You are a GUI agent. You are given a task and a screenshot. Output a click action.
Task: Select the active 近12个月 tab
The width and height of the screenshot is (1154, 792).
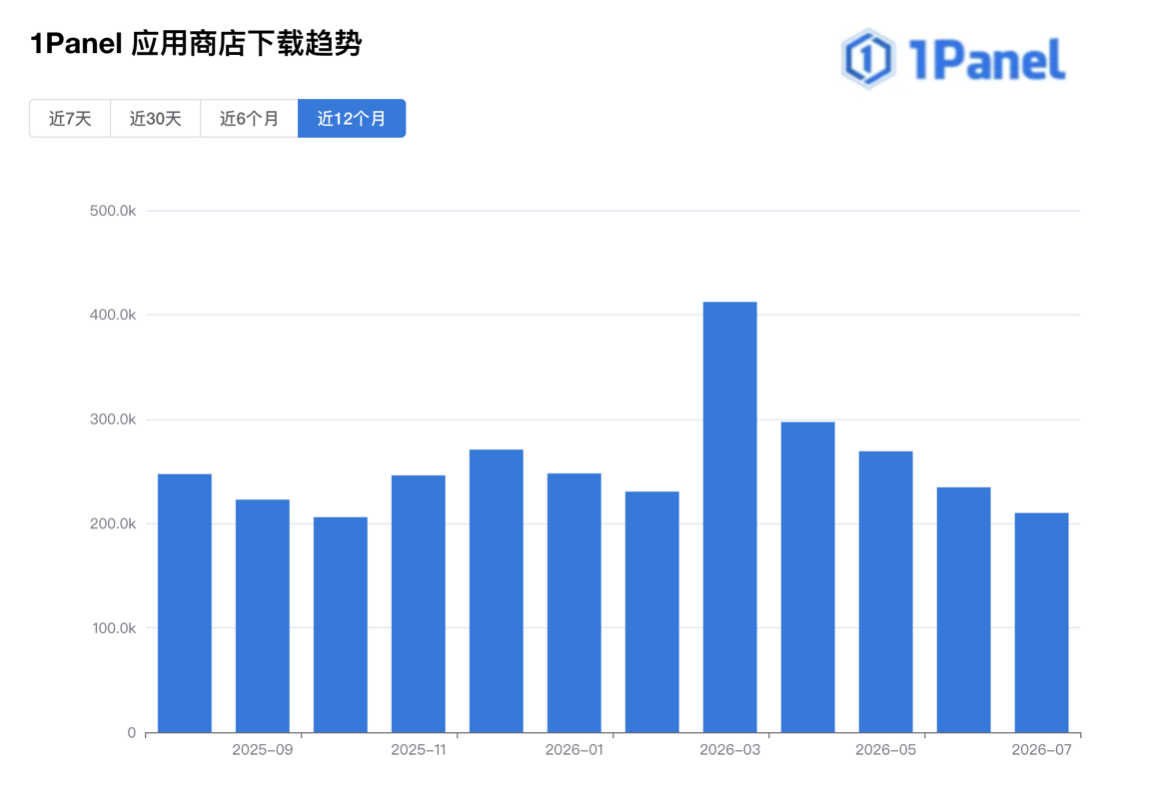pyautogui.click(x=352, y=119)
